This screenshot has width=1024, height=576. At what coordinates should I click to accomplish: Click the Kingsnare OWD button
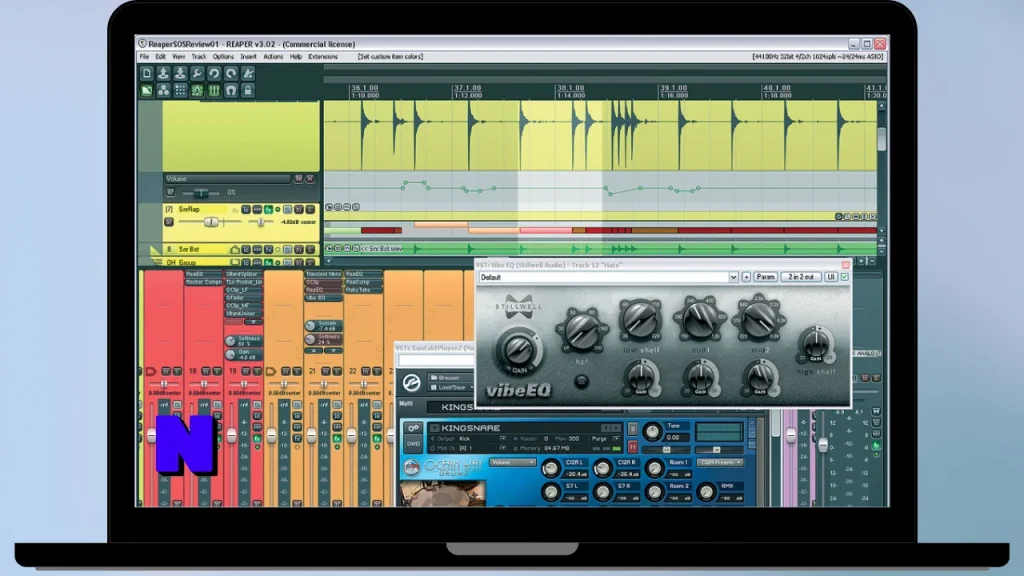click(413, 444)
